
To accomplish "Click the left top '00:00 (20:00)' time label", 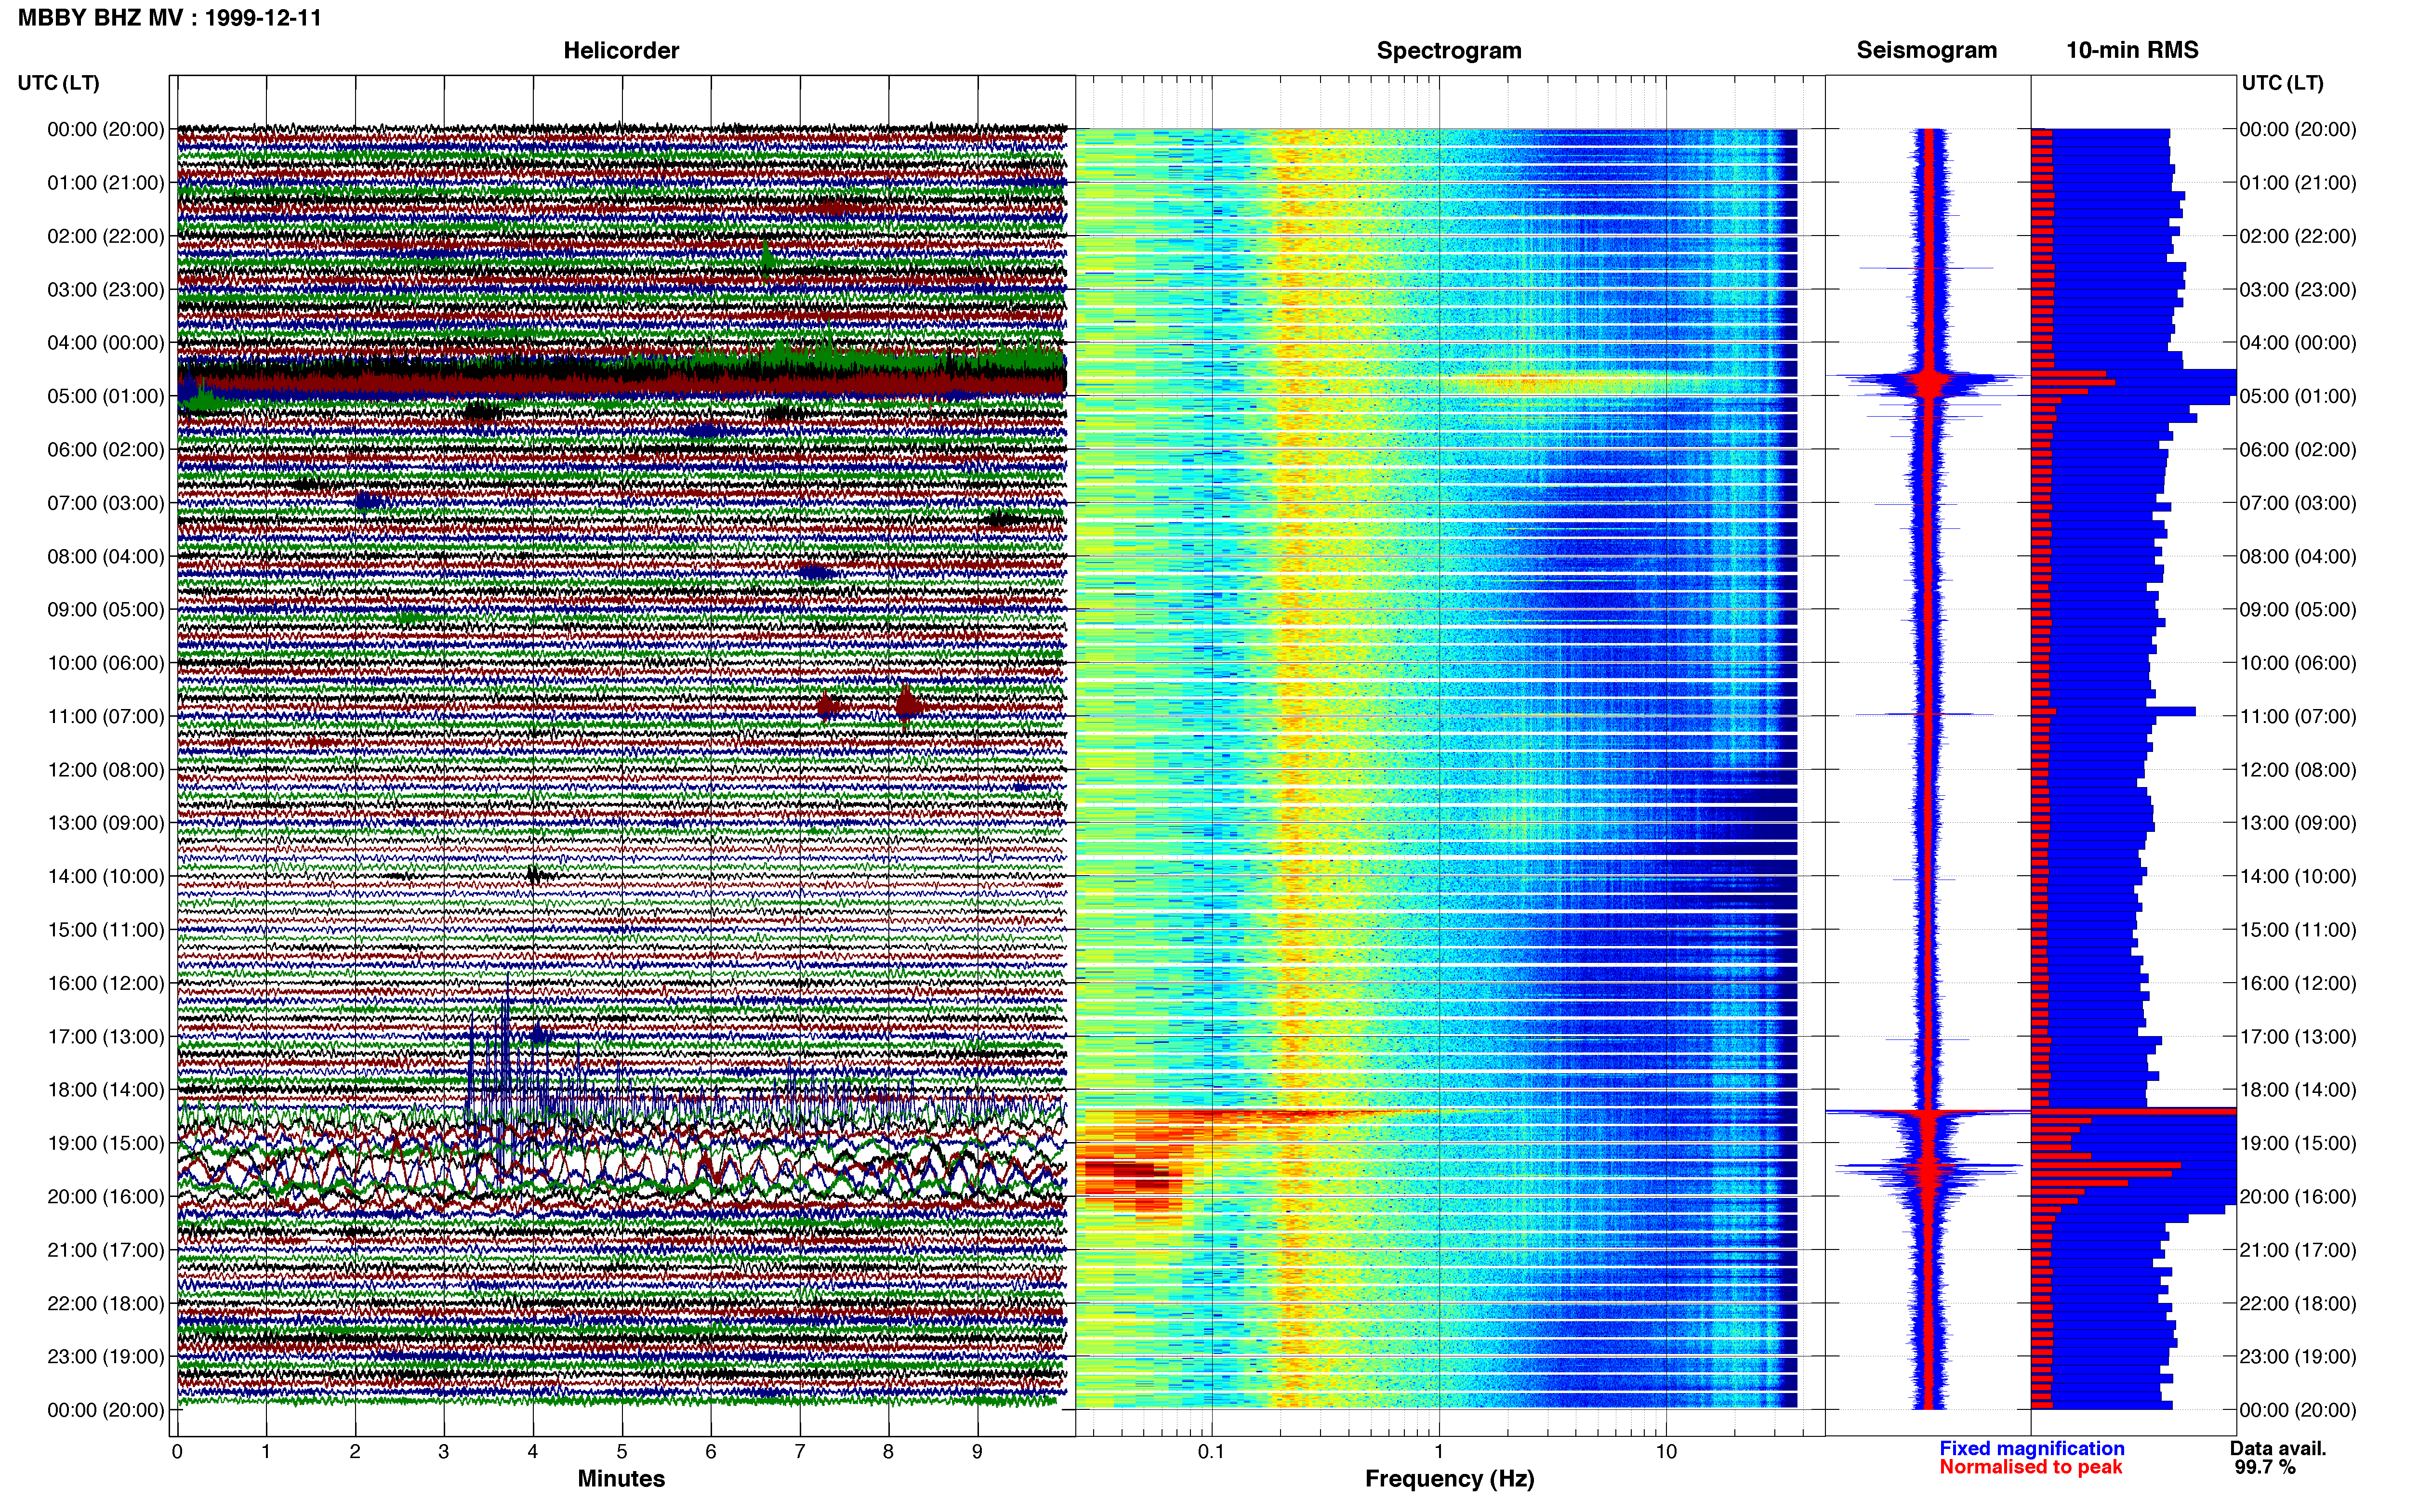I will [106, 129].
